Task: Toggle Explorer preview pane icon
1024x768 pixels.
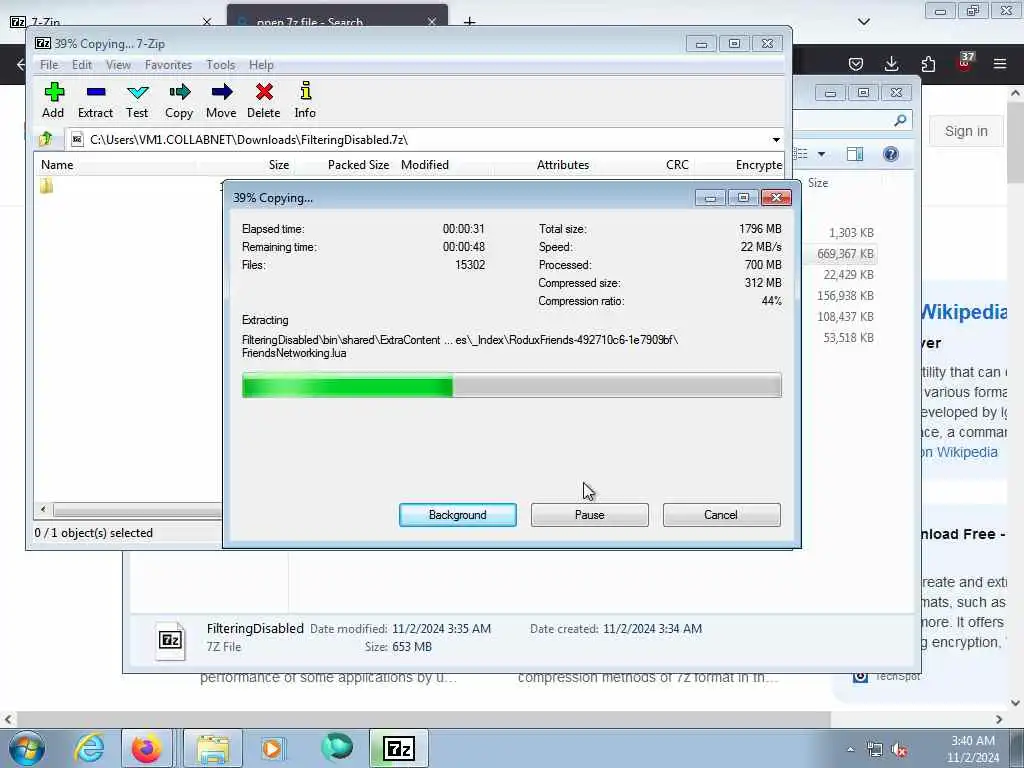Action: tap(855, 154)
